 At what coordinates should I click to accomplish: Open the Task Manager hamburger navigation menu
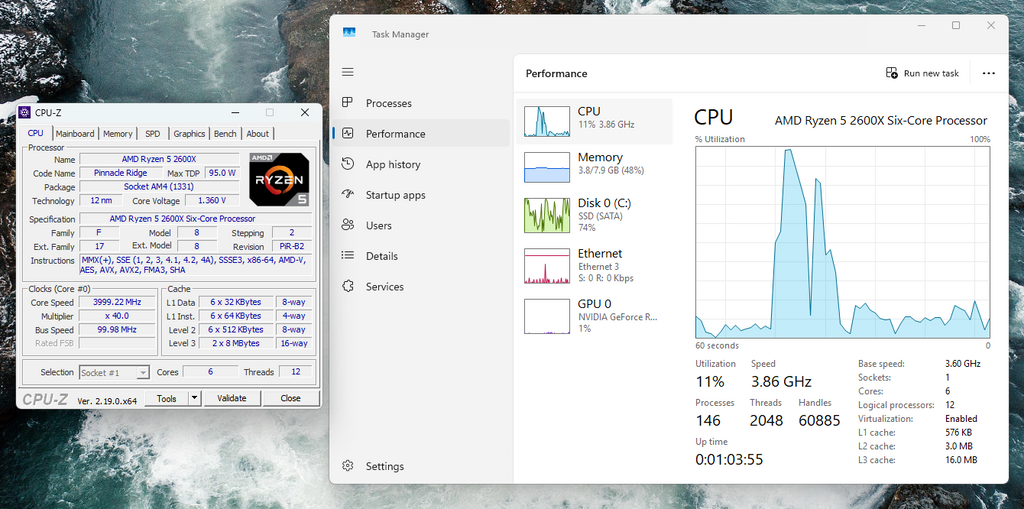[x=347, y=73]
